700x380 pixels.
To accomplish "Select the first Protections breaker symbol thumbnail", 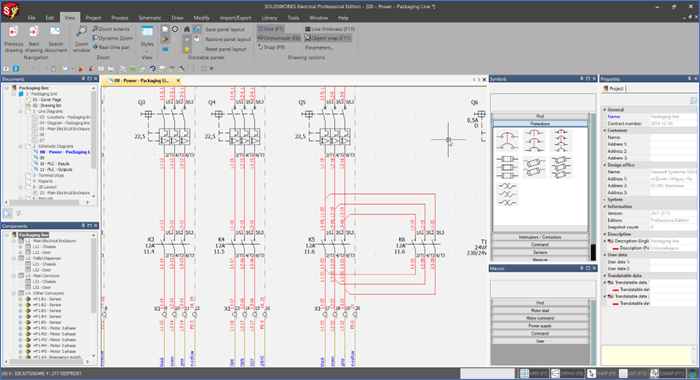I will [x=507, y=141].
